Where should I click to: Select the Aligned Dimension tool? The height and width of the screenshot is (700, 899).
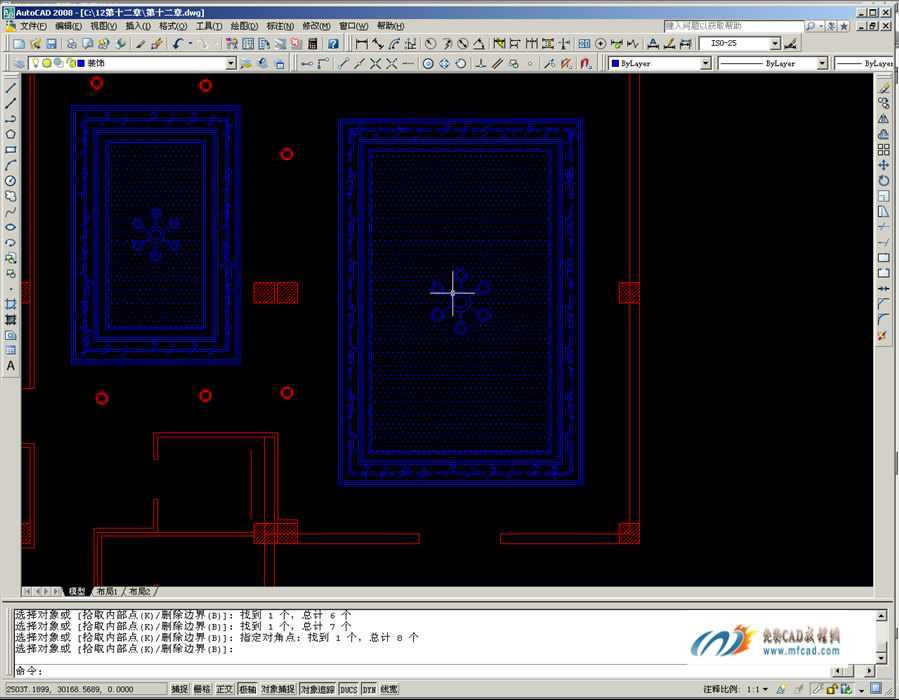377,44
